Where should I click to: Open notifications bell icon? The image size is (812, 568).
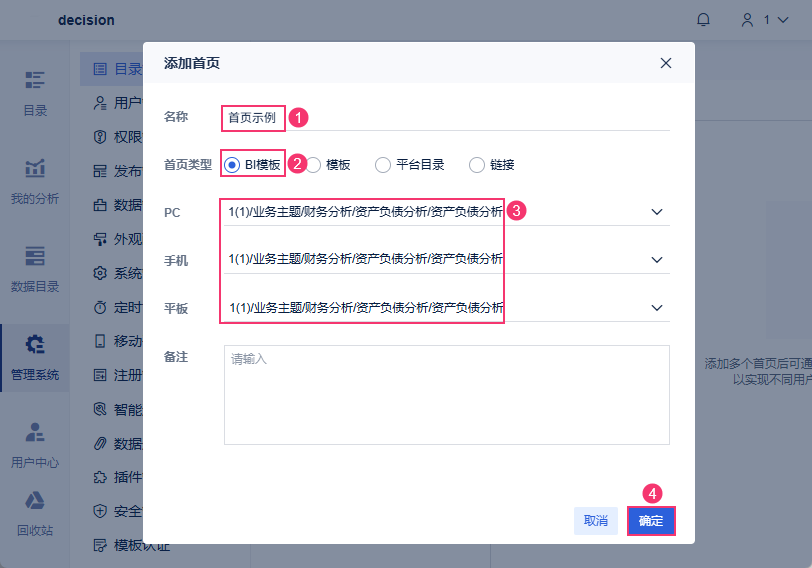(703, 20)
